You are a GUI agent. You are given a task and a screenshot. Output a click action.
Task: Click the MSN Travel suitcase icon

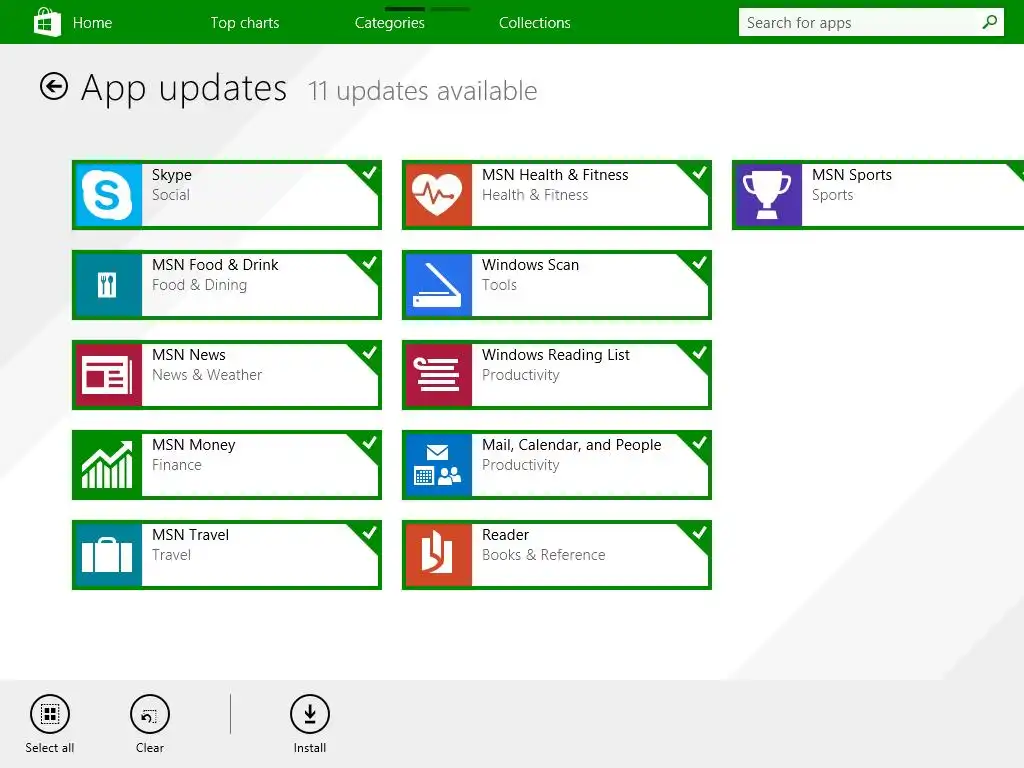tap(108, 555)
